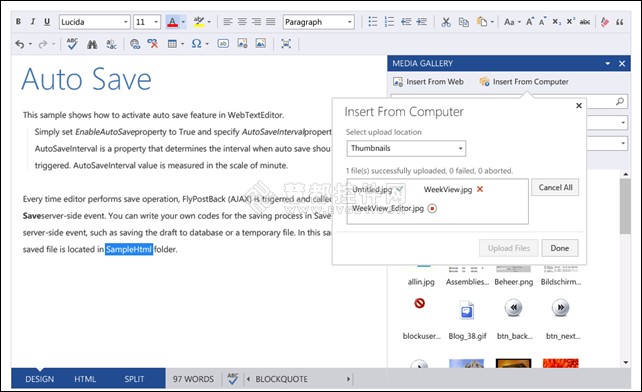The image size is (642, 392).
Task: Insert a special symbol with Omega
Action: click(x=197, y=43)
